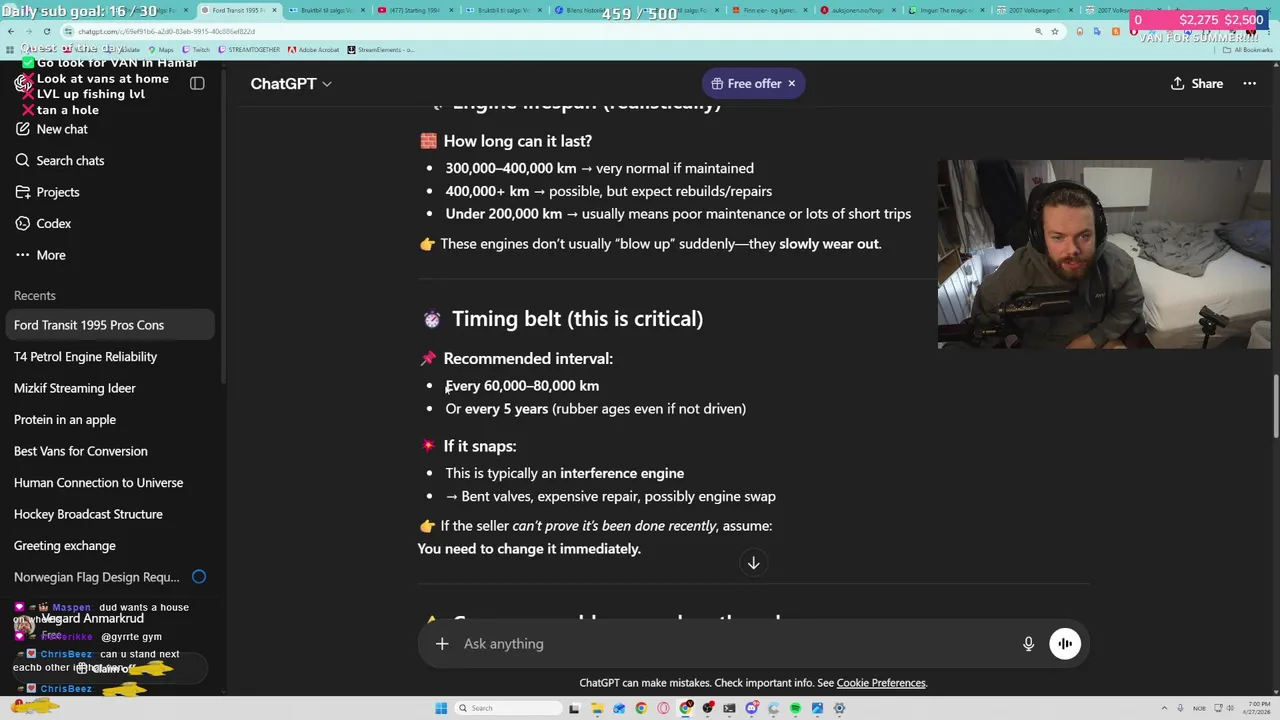Open Mizkif Streaming Ideer chat

coord(108,388)
